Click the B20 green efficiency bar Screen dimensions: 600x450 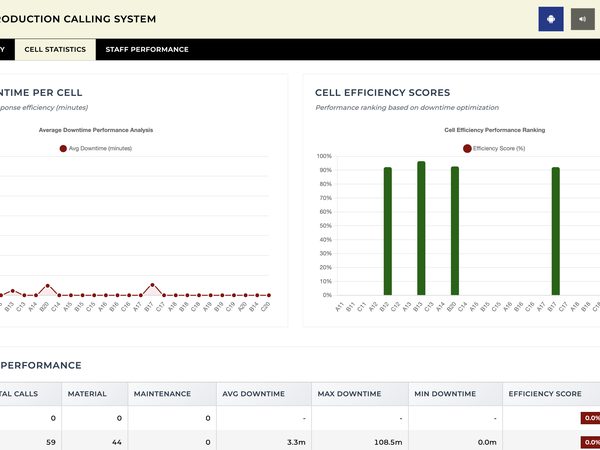455,231
